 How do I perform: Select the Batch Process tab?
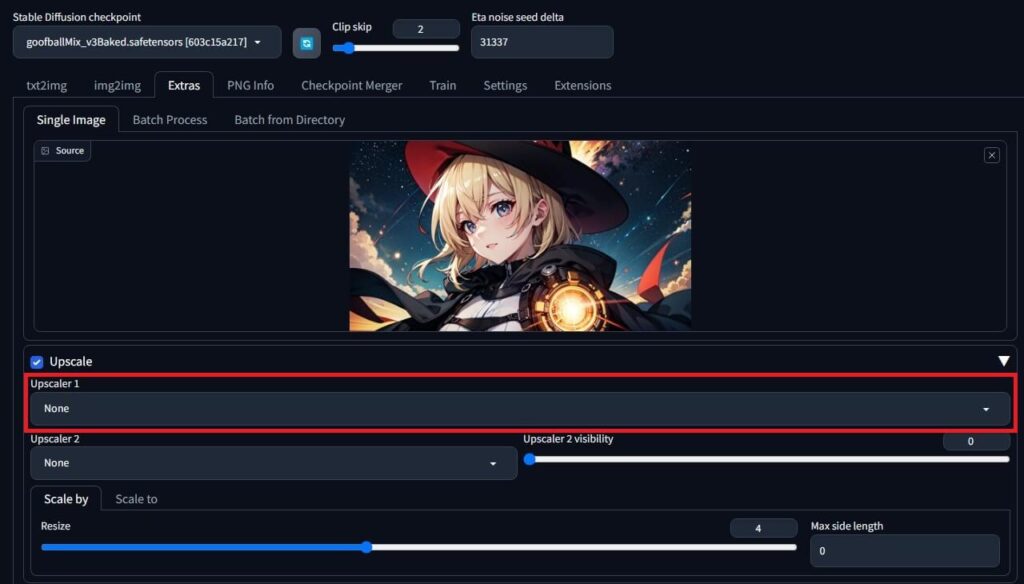tap(170, 120)
